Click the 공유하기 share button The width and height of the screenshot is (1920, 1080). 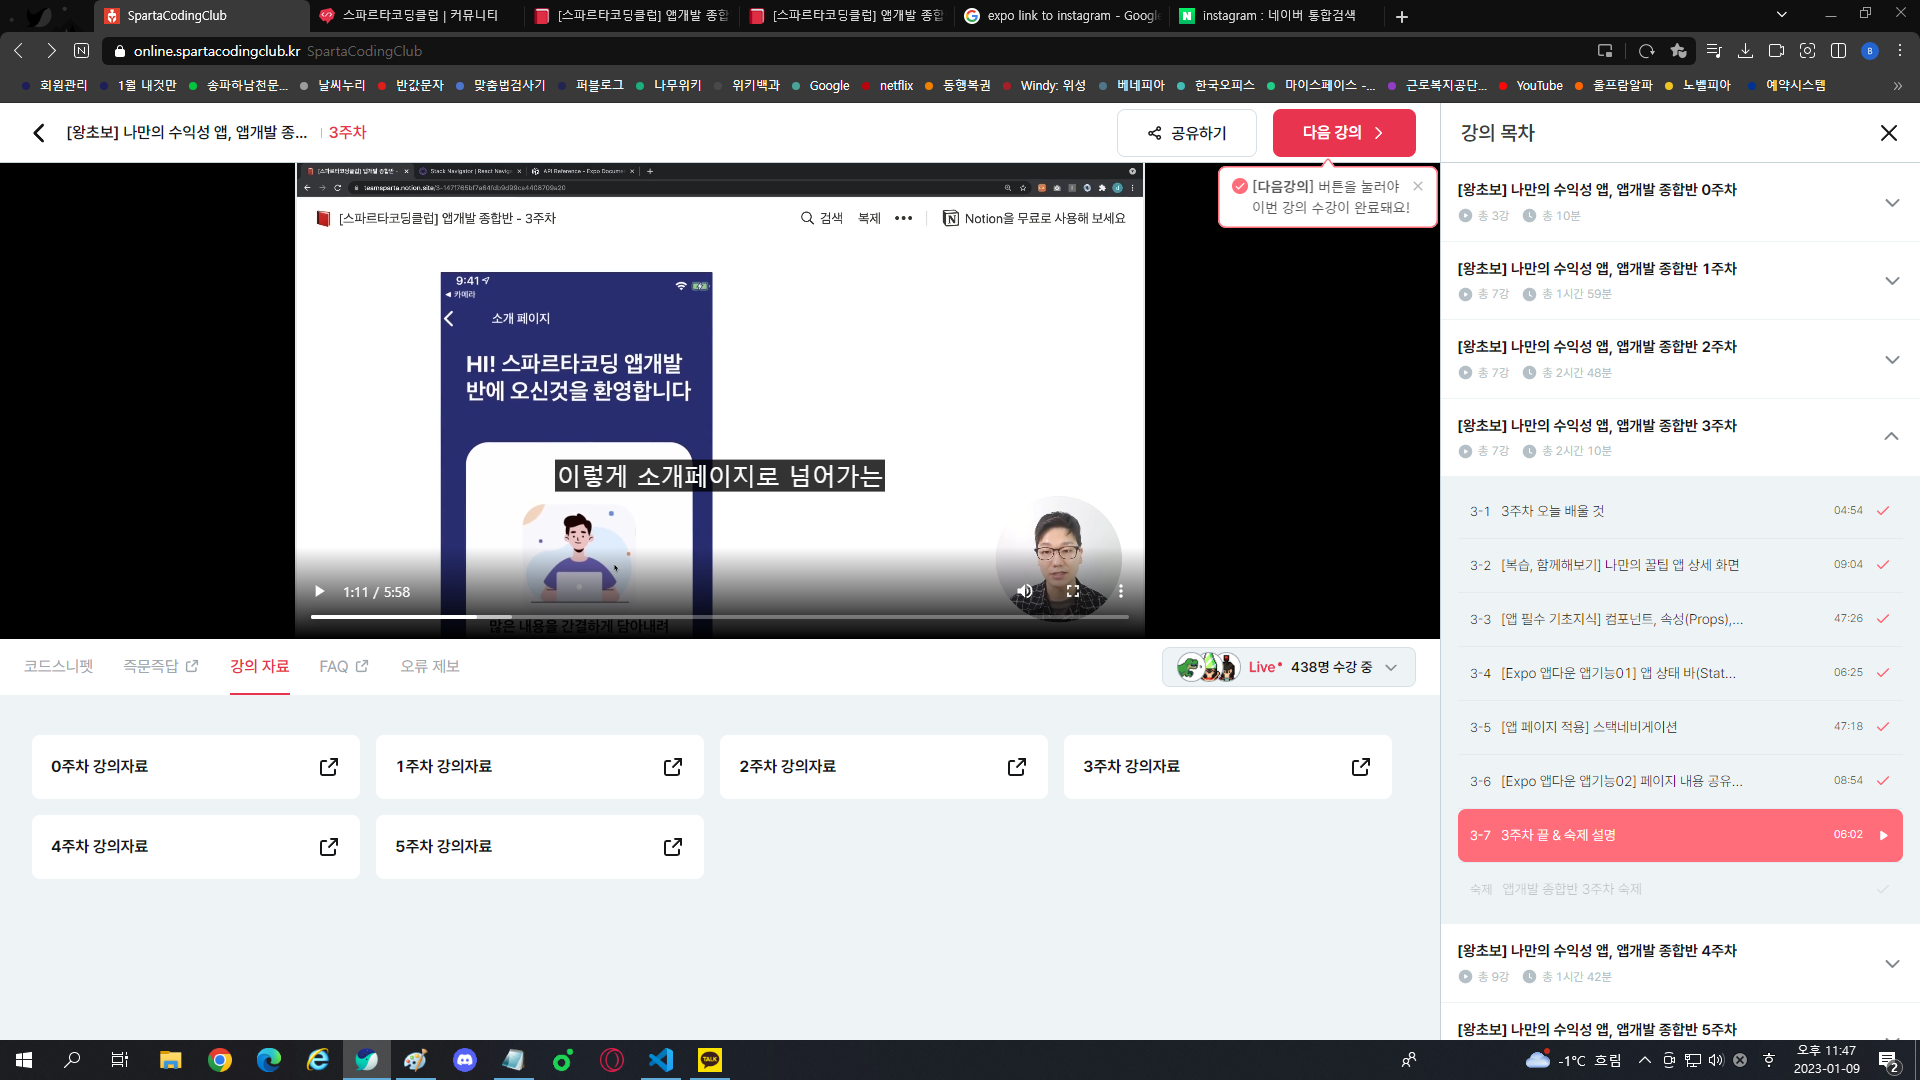pyautogui.click(x=1187, y=133)
